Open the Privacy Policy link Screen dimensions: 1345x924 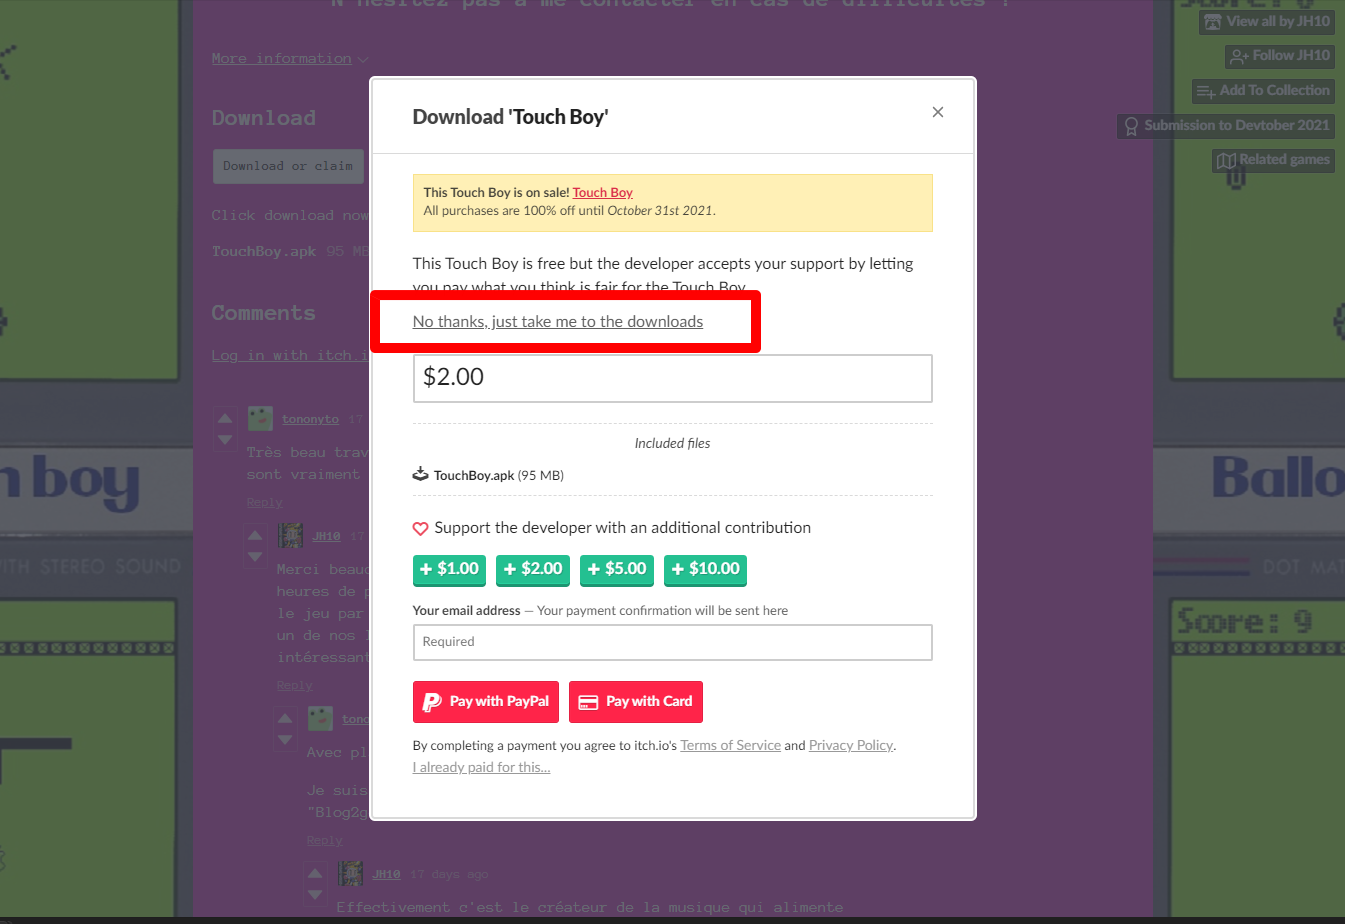pos(851,745)
